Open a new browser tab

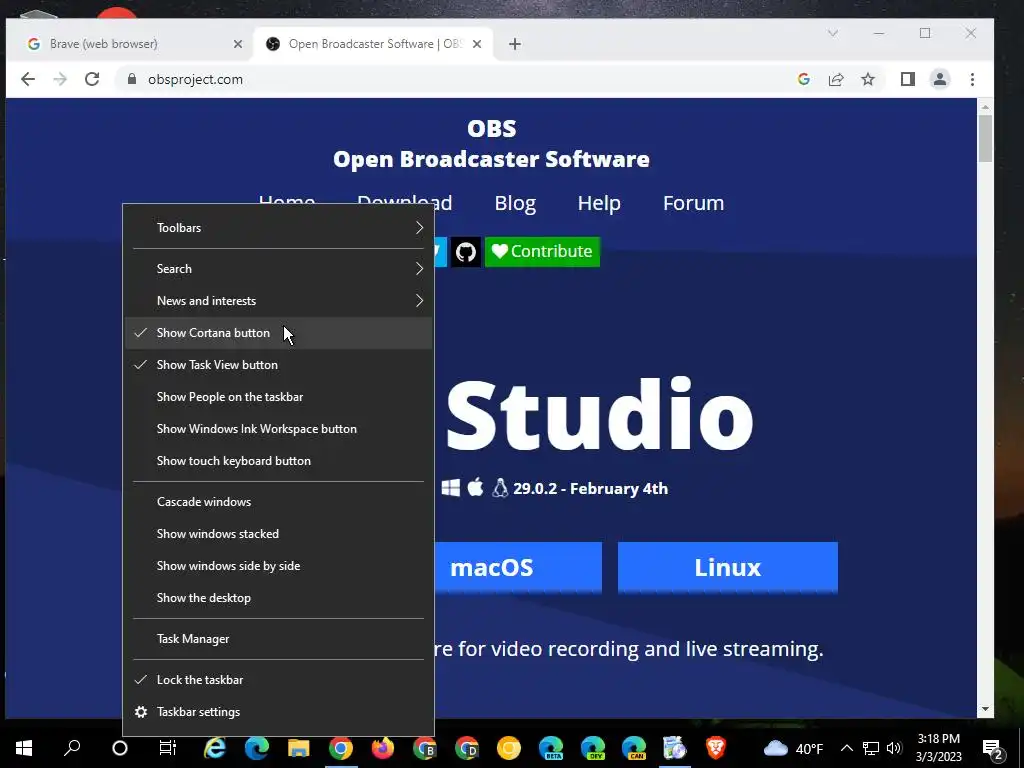pyautogui.click(x=515, y=44)
